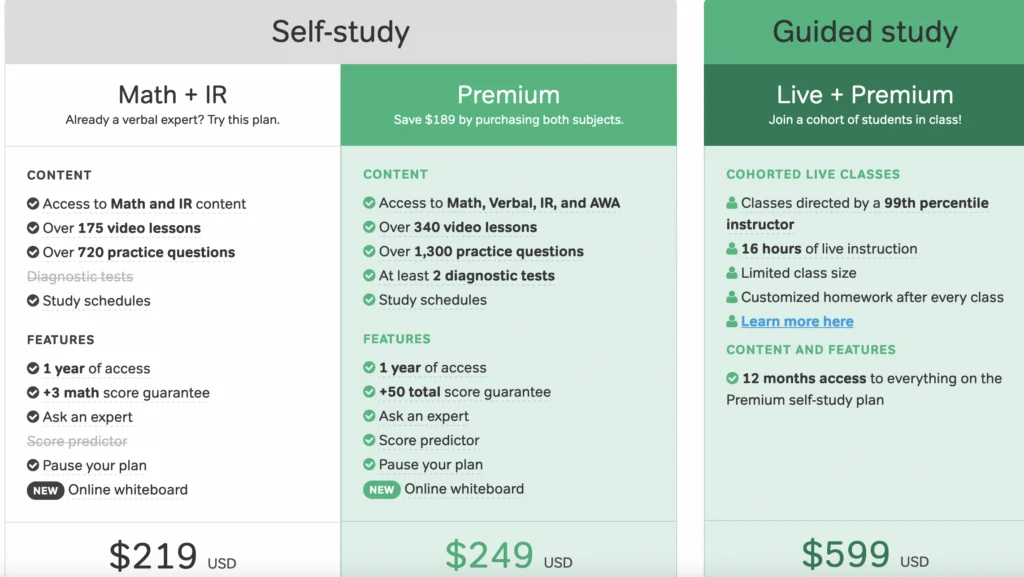Select the Live + Premium plan header
This screenshot has width=1024, height=577.
864,104
